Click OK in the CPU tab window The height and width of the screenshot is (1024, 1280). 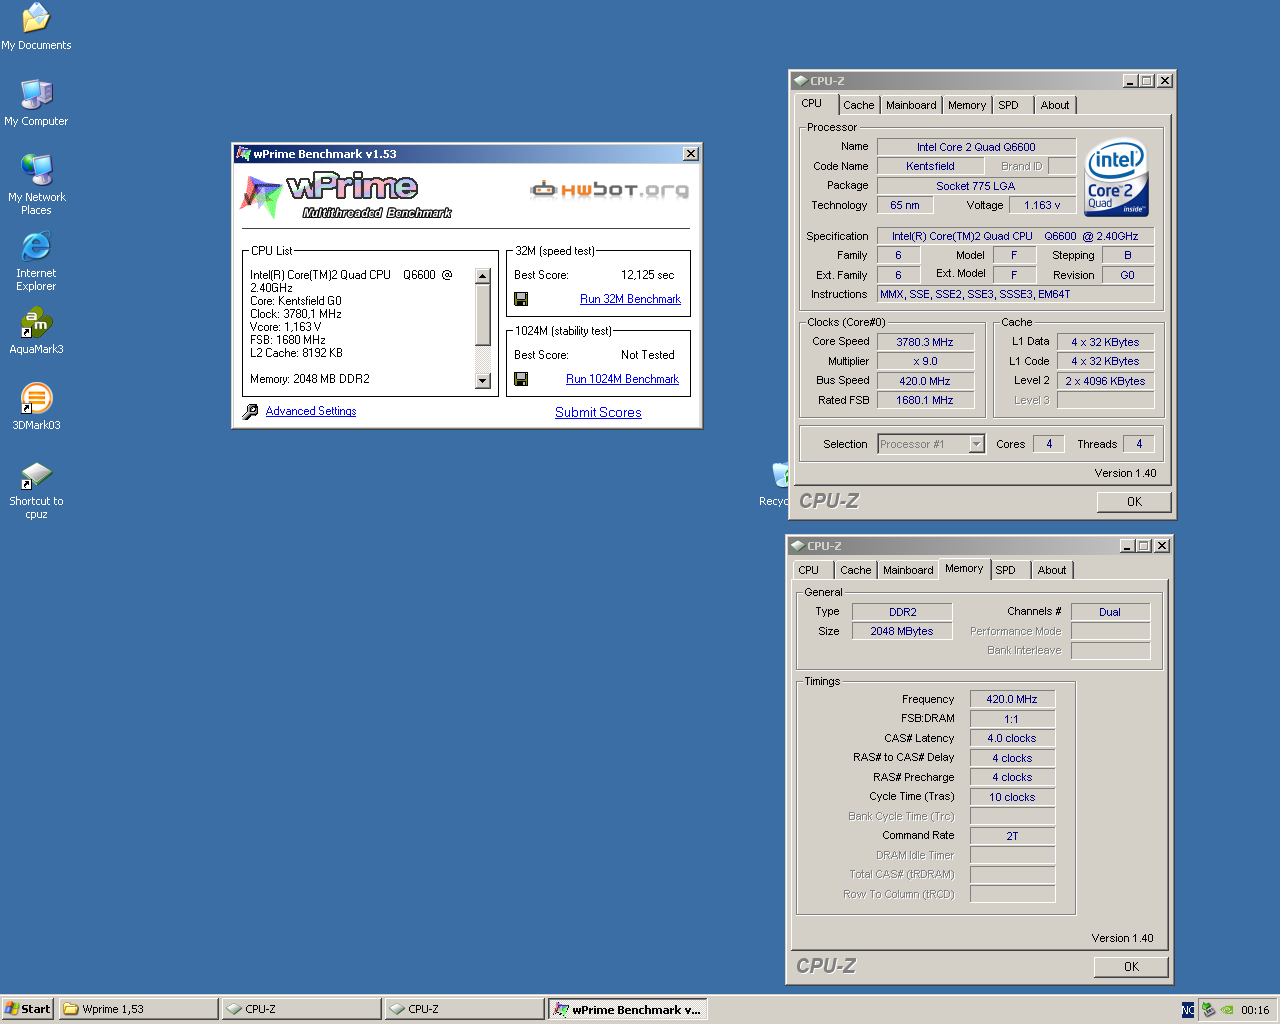pos(1134,502)
